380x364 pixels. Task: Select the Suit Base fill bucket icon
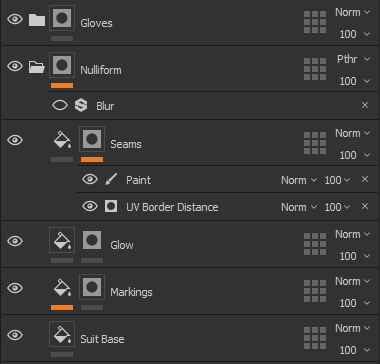click(62, 334)
